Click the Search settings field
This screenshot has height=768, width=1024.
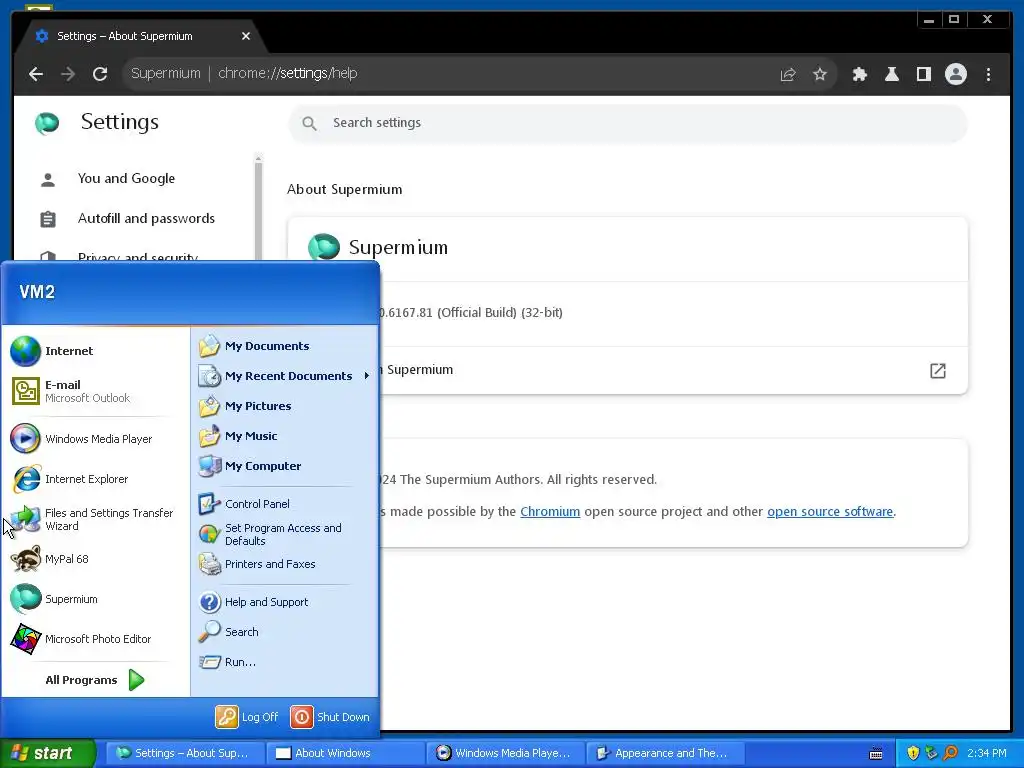[628, 123]
